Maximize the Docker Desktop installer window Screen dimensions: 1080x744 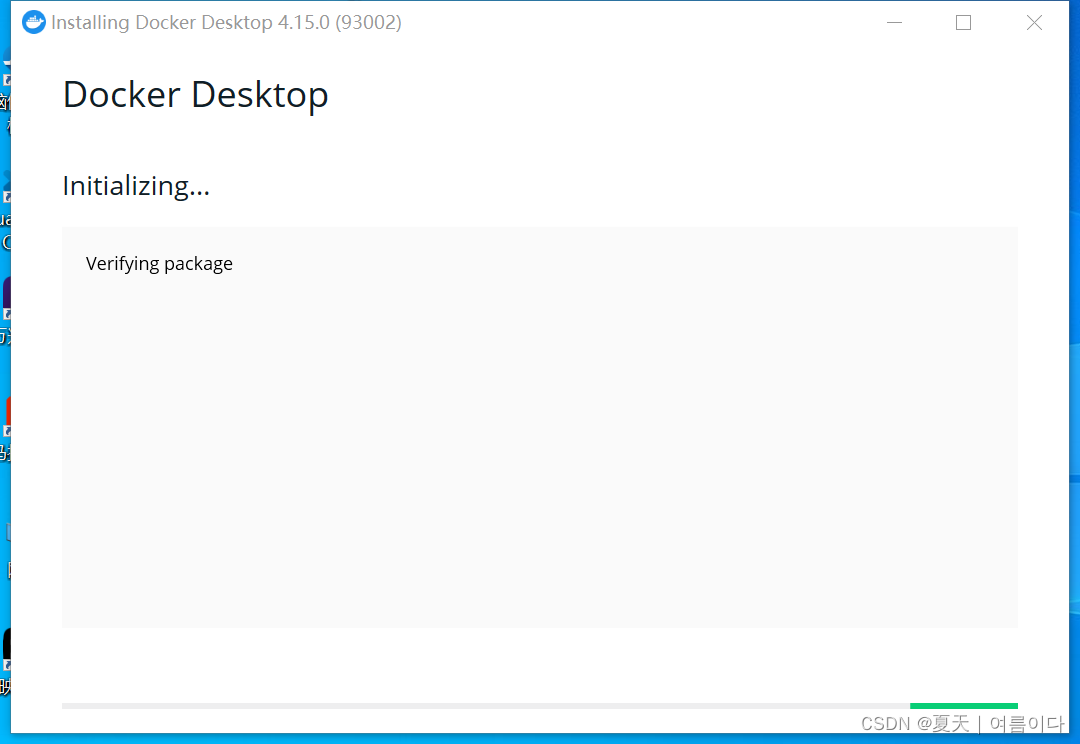(x=964, y=23)
